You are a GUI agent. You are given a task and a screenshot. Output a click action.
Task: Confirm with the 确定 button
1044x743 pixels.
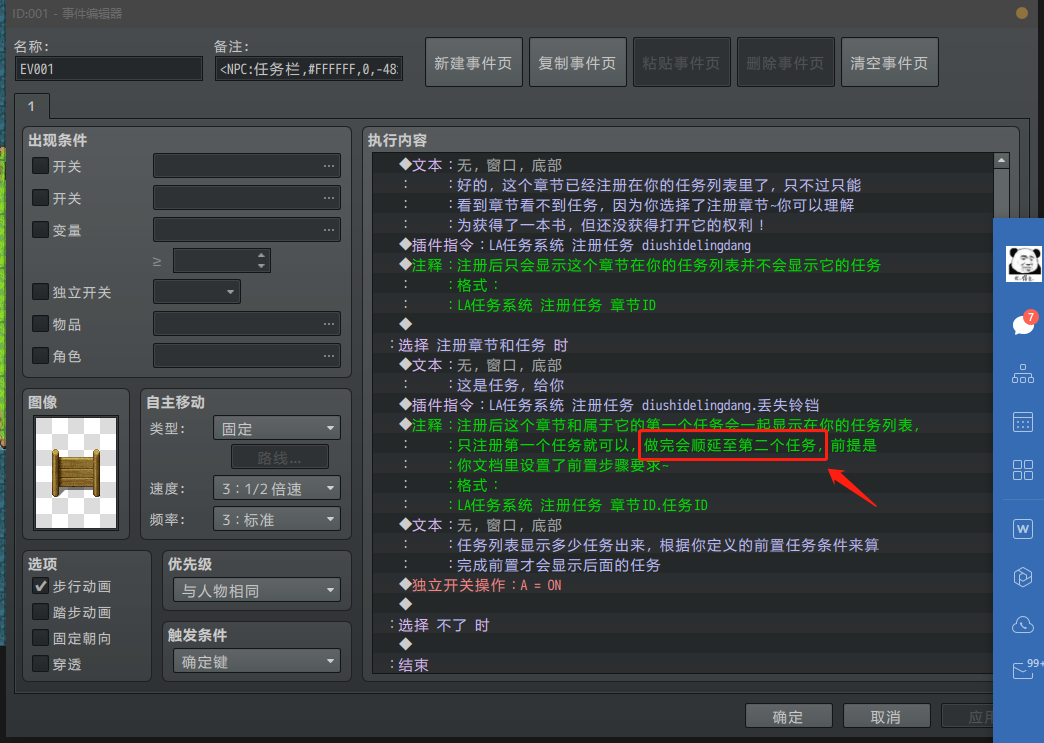[788, 716]
